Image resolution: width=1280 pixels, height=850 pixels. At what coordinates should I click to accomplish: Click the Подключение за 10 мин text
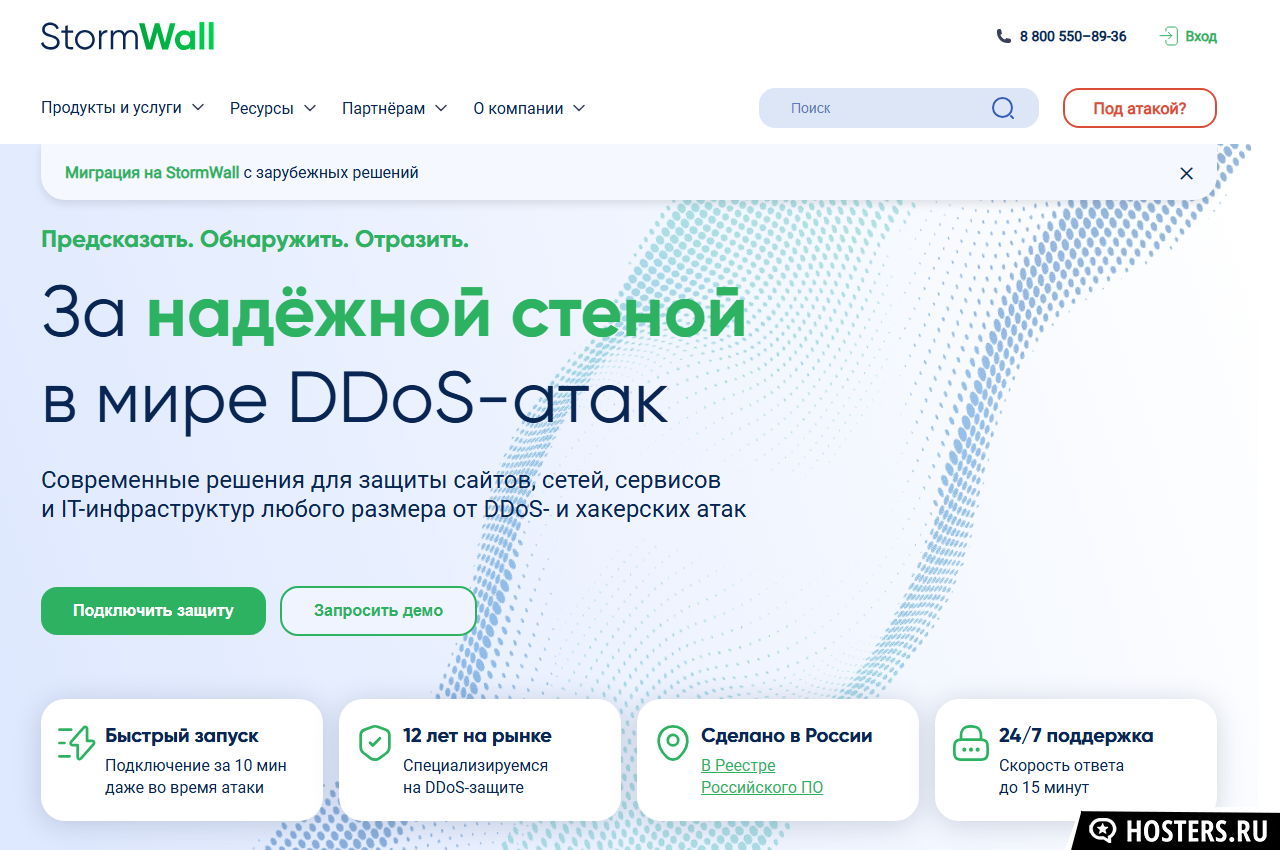point(196,765)
